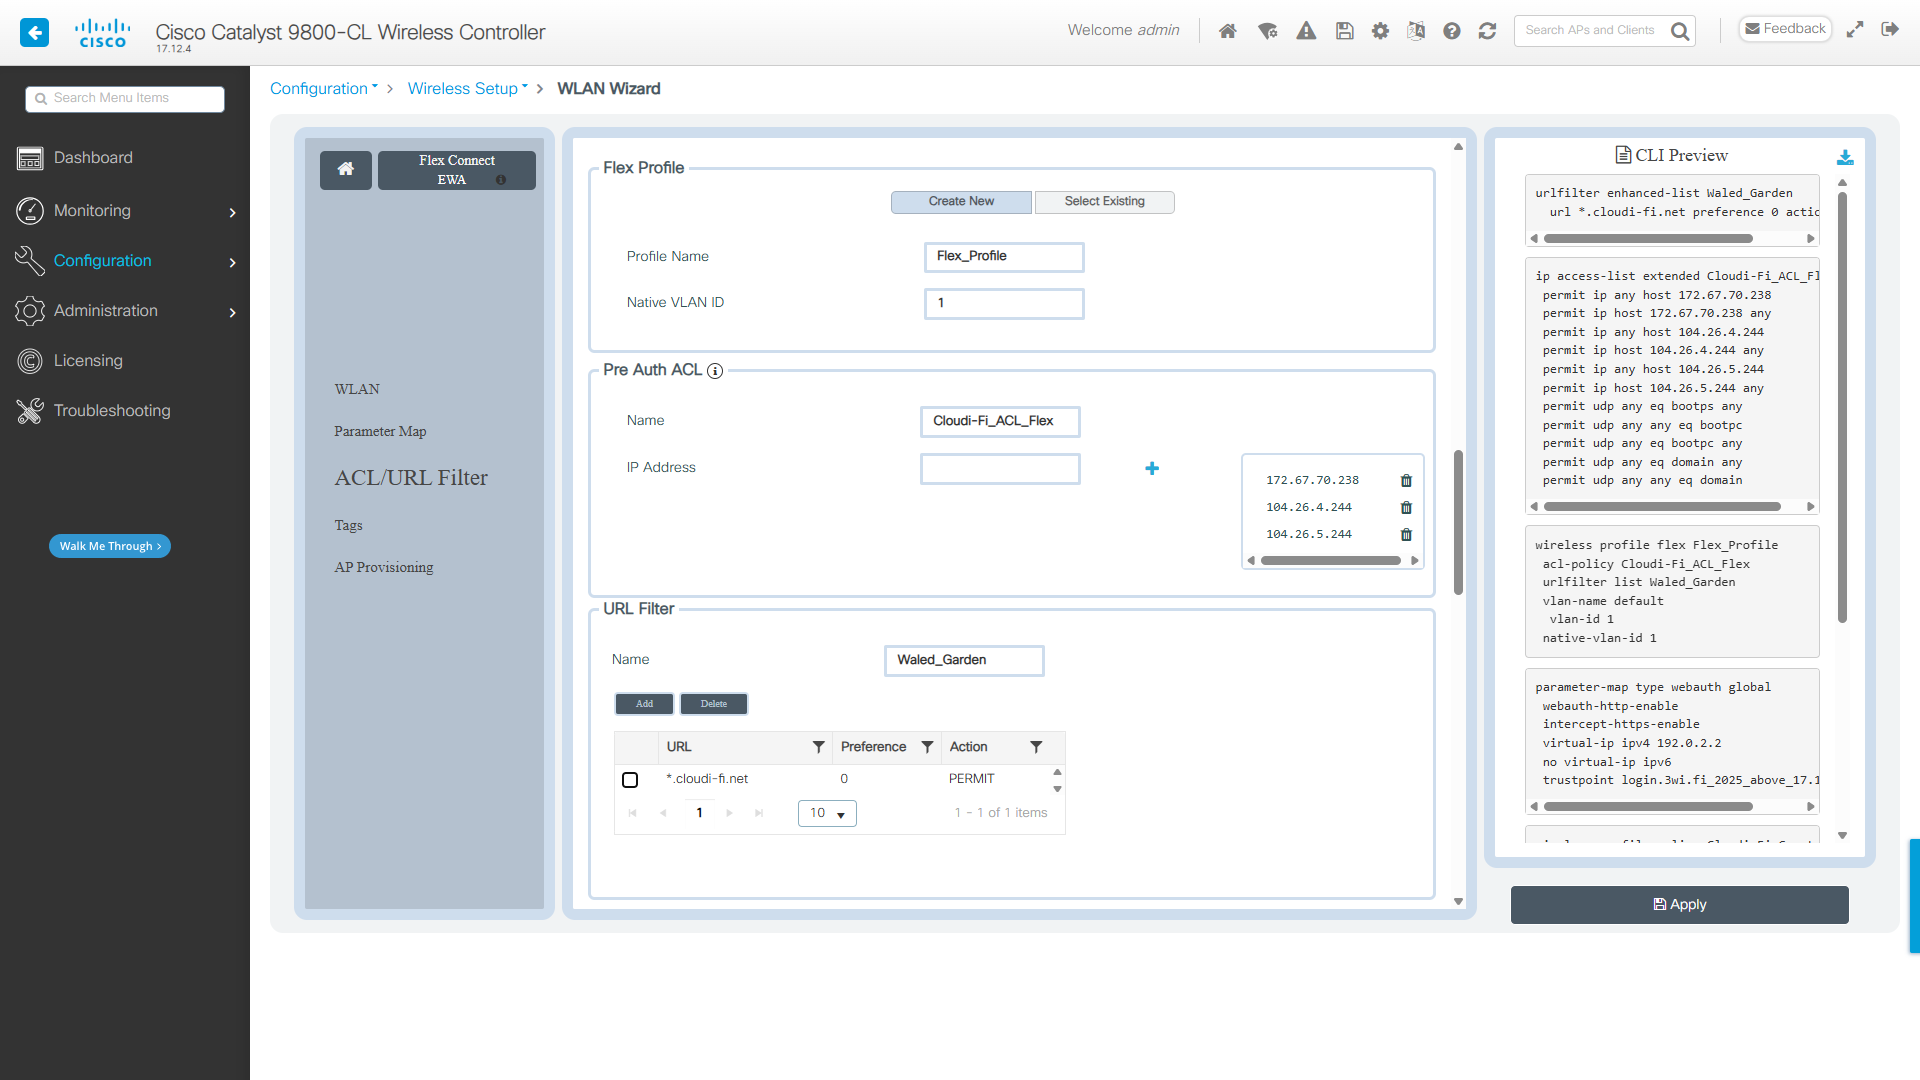Viewport: 1920px width, 1080px height.
Task: Click the refresh icon in header
Action: [x=1487, y=31]
